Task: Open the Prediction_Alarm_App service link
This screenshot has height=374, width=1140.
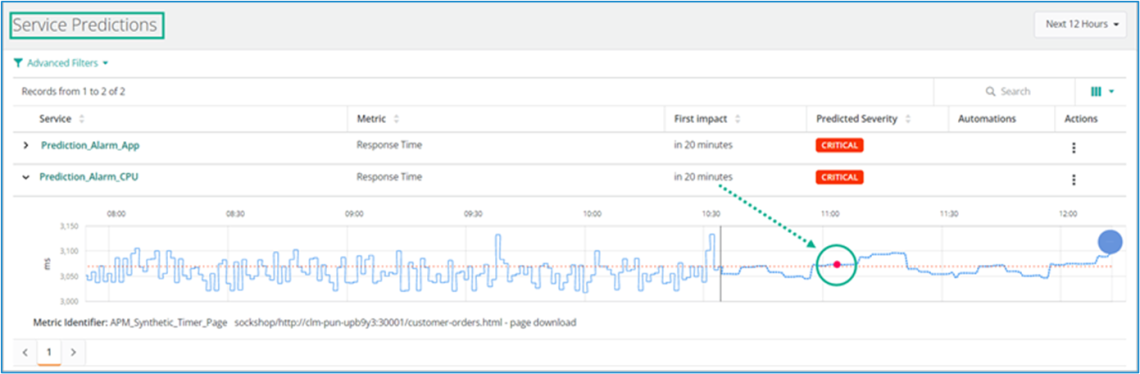Action: click(x=90, y=145)
